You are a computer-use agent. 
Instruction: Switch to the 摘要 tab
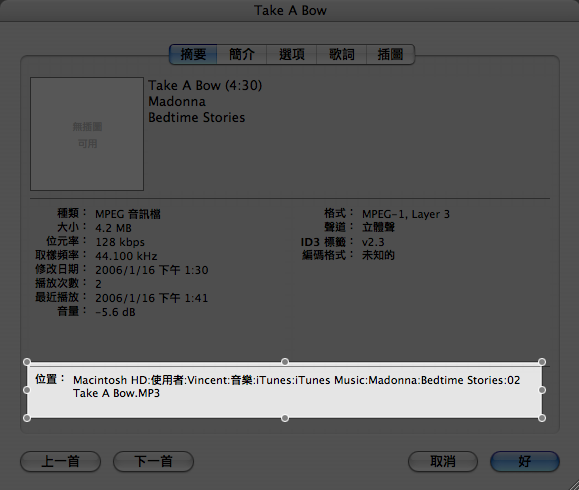click(x=193, y=55)
